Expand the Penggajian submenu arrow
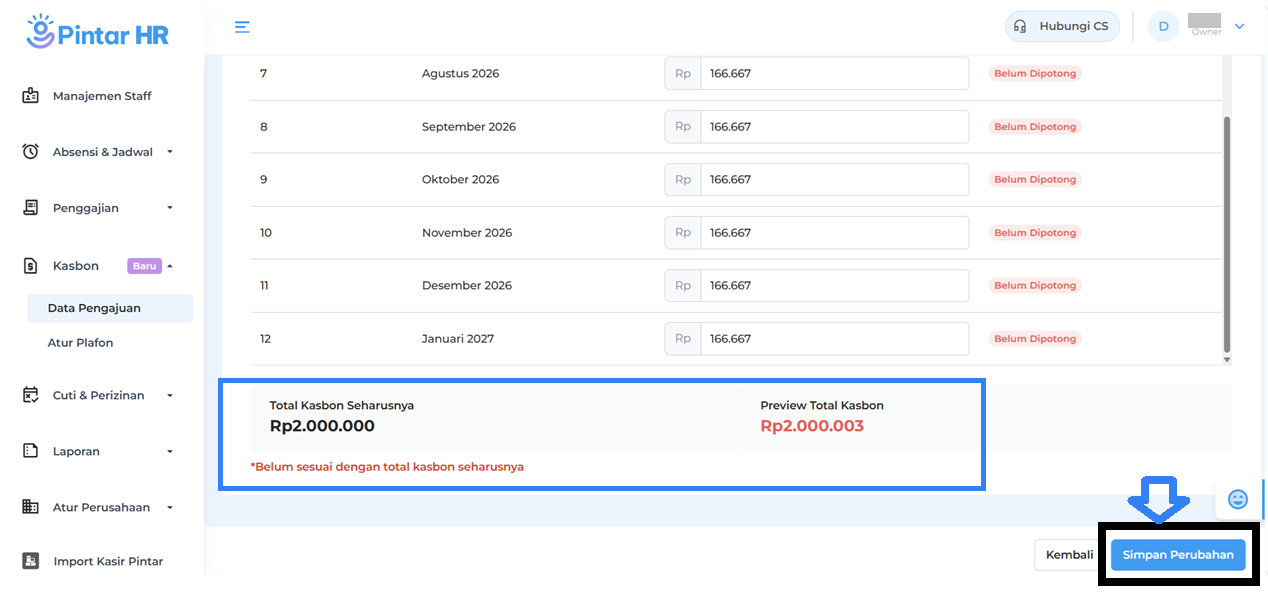Image resolution: width=1268 pixels, height=592 pixels. pyautogui.click(x=170, y=208)
